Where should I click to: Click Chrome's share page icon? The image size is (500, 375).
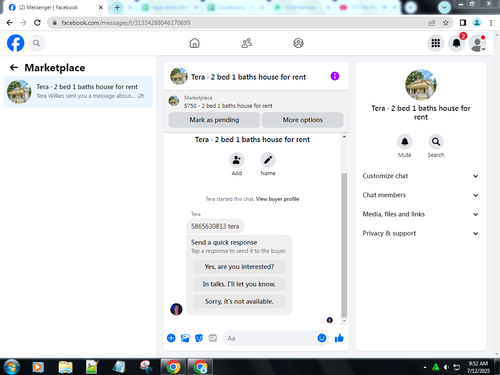[432, 23]
